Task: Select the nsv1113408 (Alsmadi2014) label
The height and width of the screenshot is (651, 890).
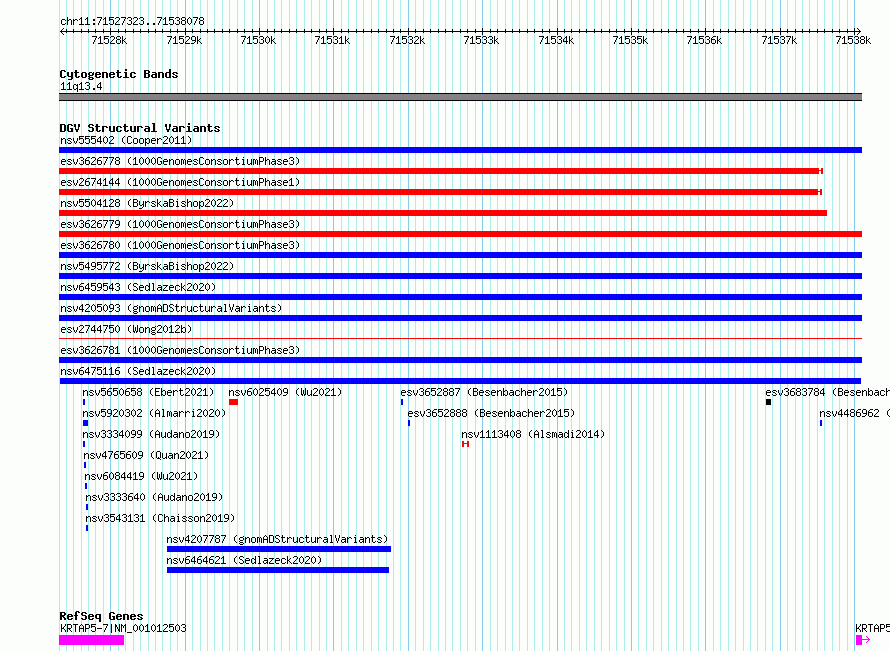Action: coord(533,434)
